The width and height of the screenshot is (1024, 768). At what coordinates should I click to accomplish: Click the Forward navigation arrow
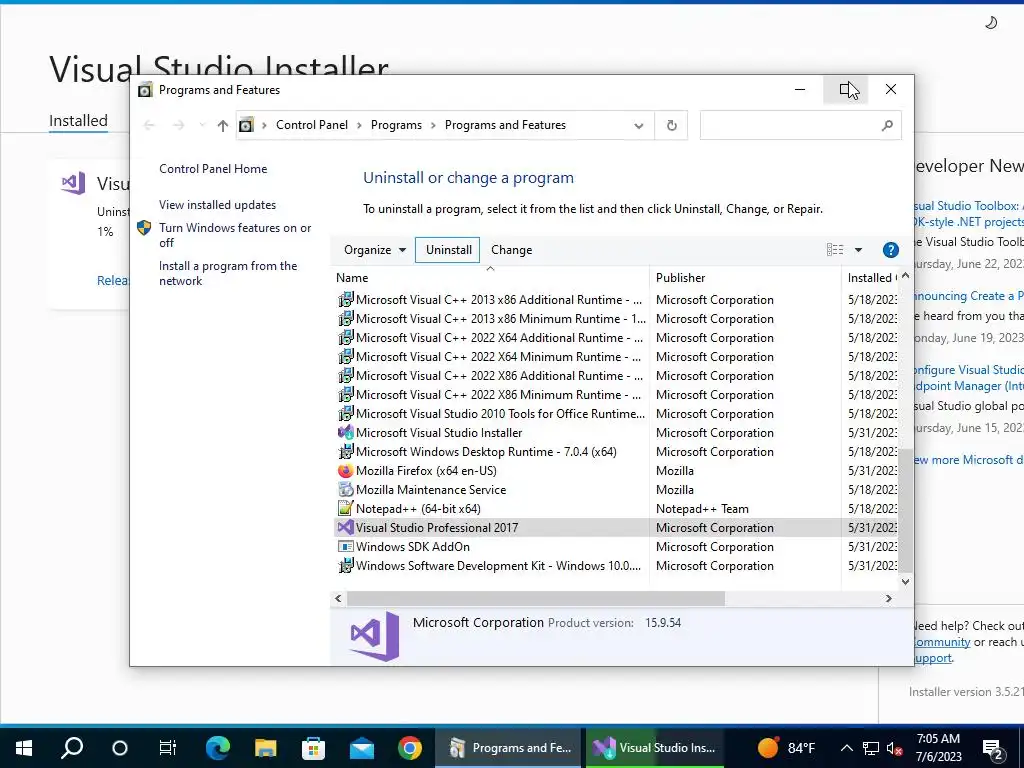pyautogui.click(x=178, y=125)
